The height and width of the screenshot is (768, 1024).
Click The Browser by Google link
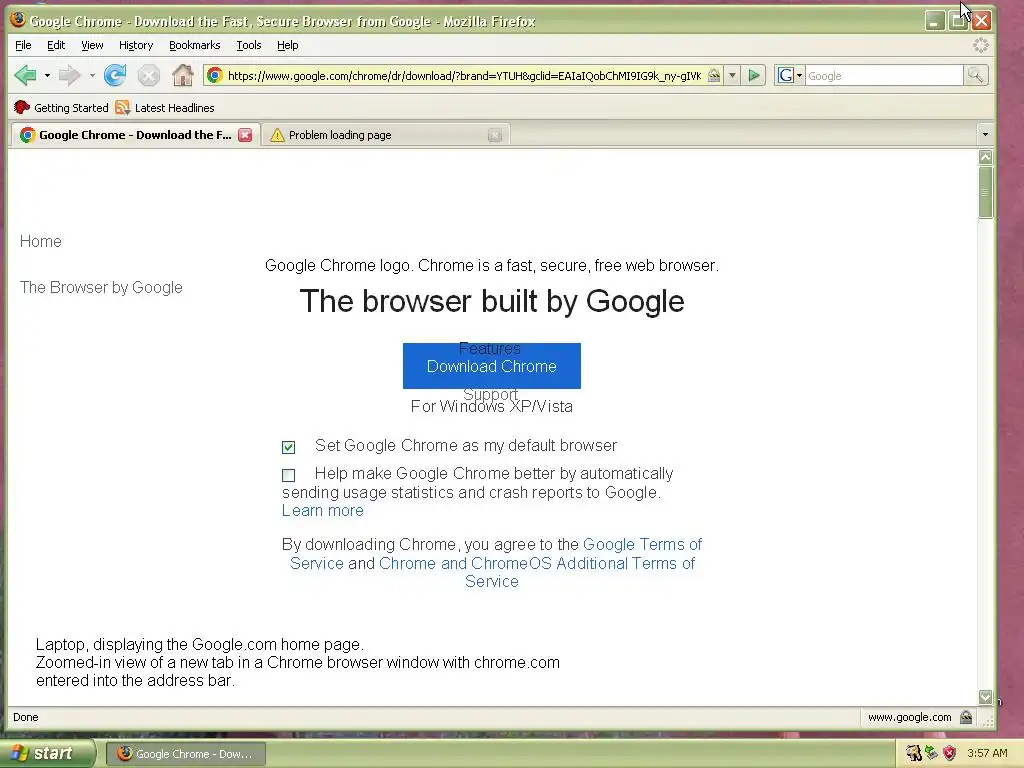coord(101,287)
